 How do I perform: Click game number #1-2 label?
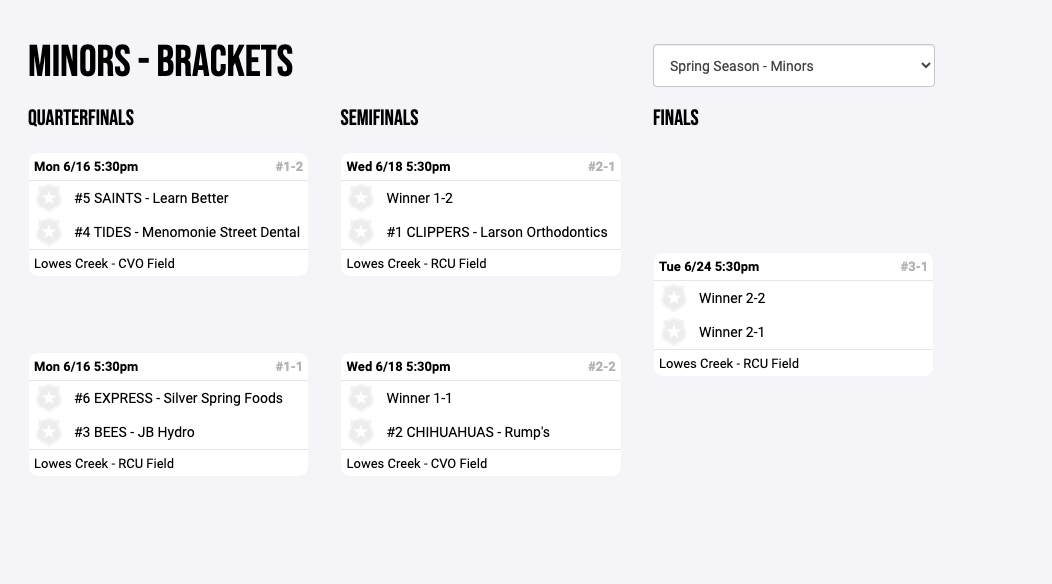(x=289, y=167)
